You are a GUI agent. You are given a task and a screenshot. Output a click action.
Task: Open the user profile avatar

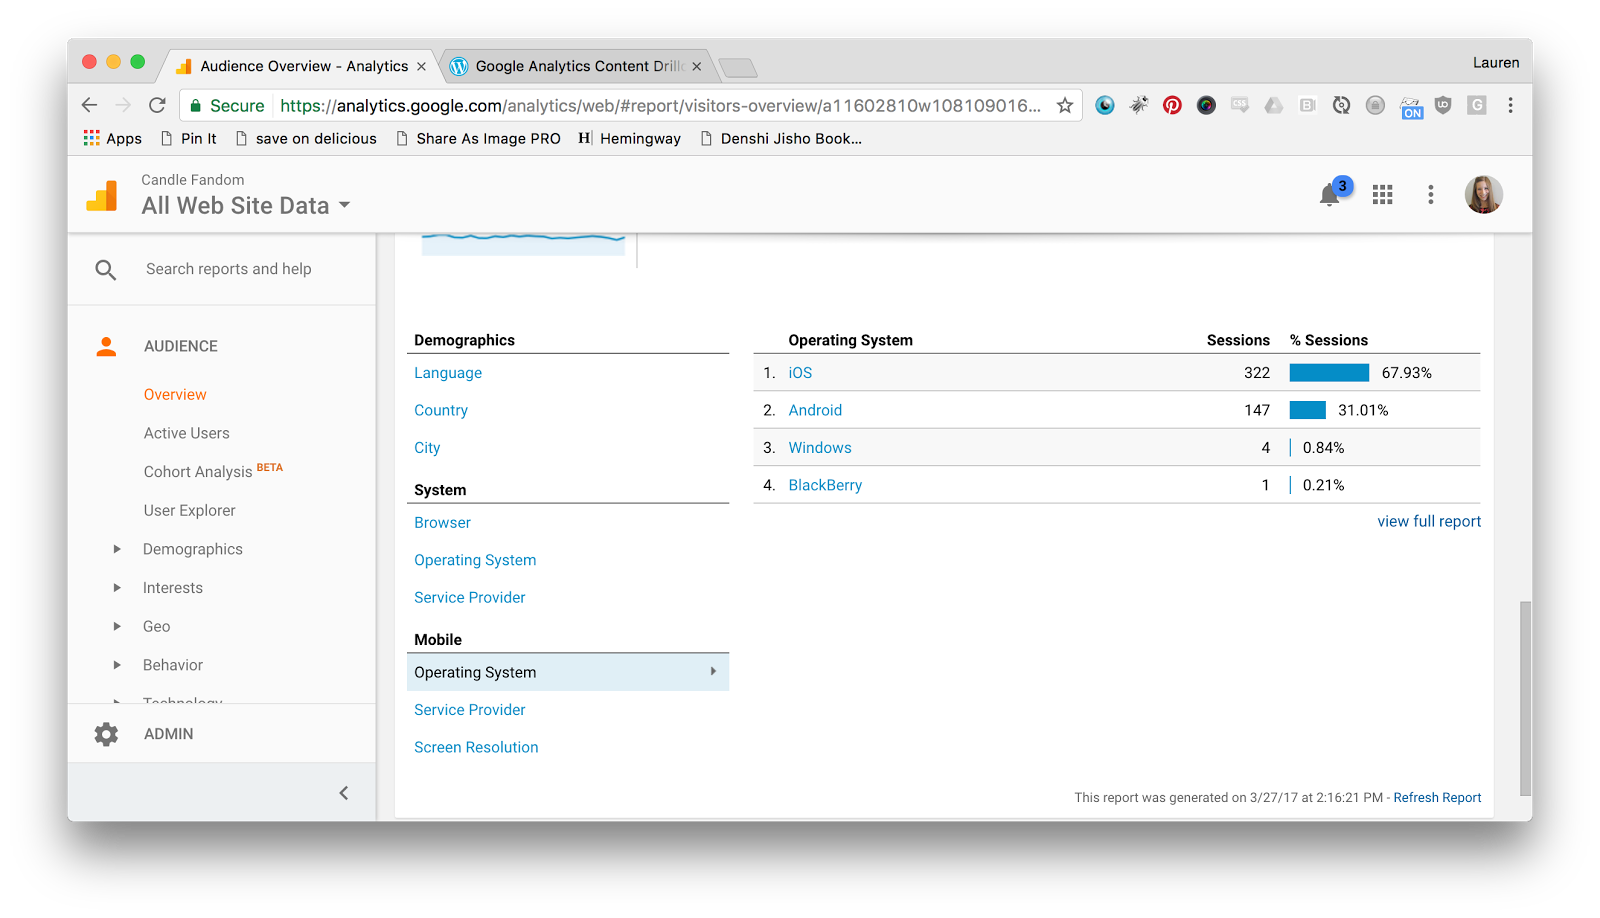[x=1483, y=194]
